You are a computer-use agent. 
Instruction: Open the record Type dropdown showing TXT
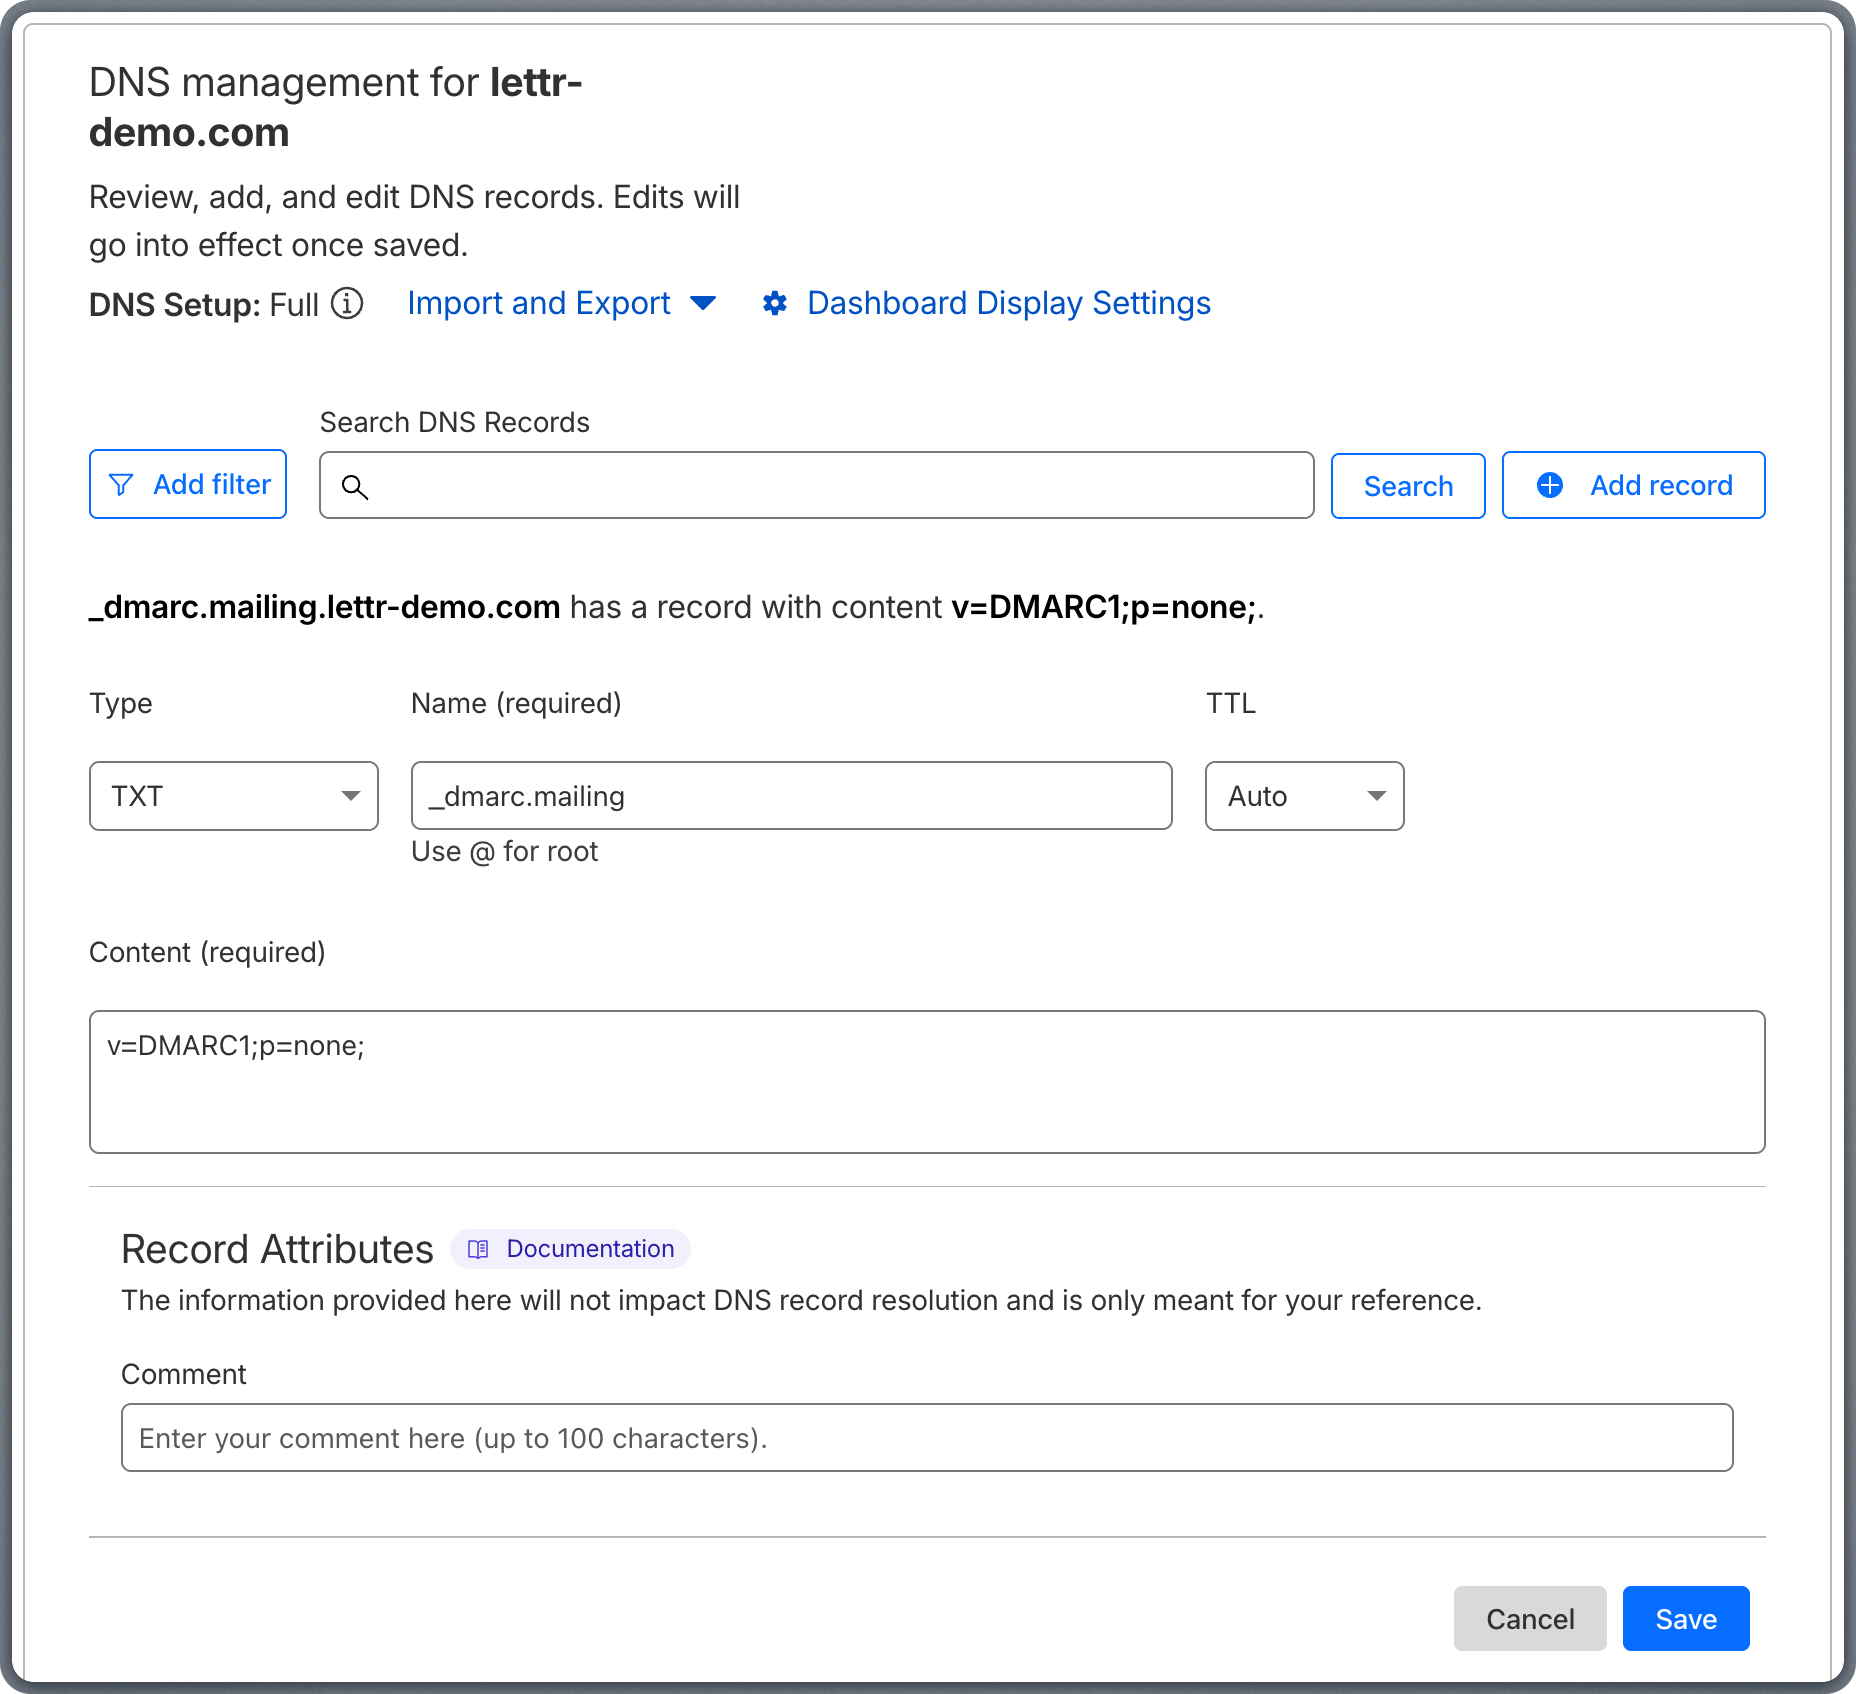[233, 796]
